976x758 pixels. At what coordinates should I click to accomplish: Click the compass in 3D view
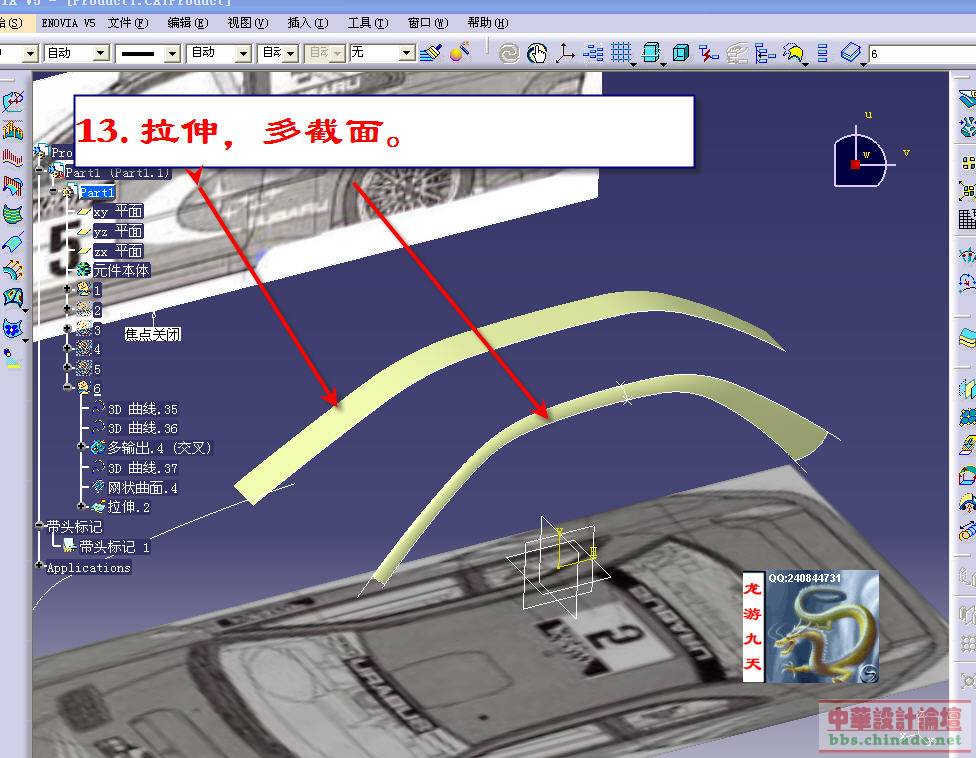pyautogui.click(x=861, y=159)
